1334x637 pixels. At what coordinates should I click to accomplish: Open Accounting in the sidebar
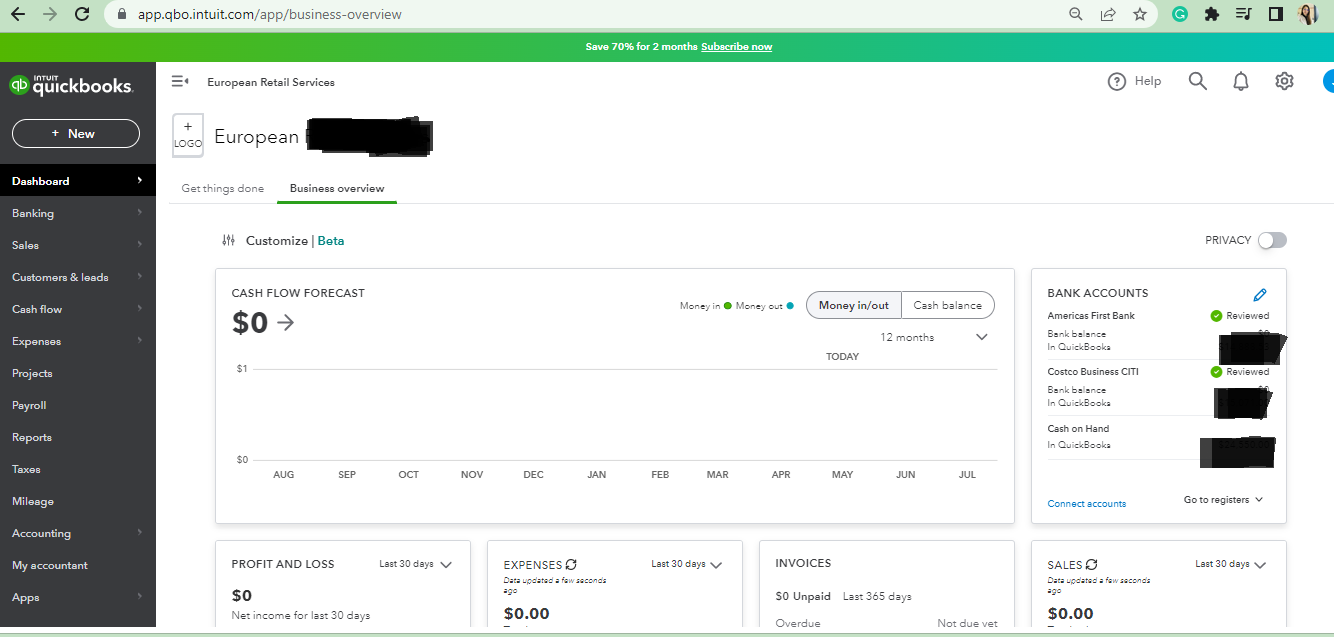[x=78, y=533]
